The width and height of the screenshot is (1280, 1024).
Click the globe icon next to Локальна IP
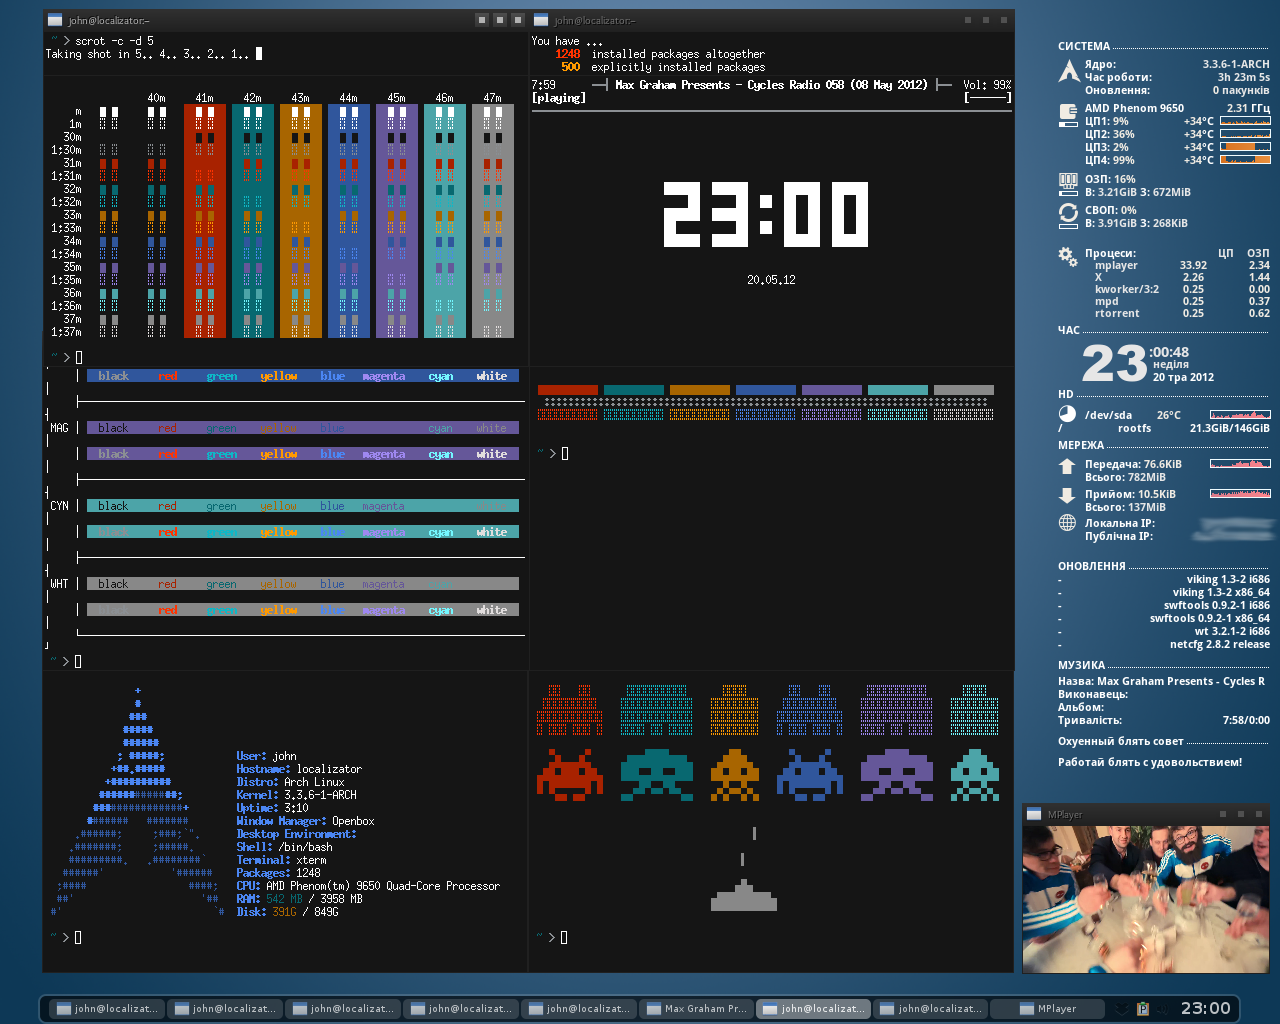tap(1066, 522)
